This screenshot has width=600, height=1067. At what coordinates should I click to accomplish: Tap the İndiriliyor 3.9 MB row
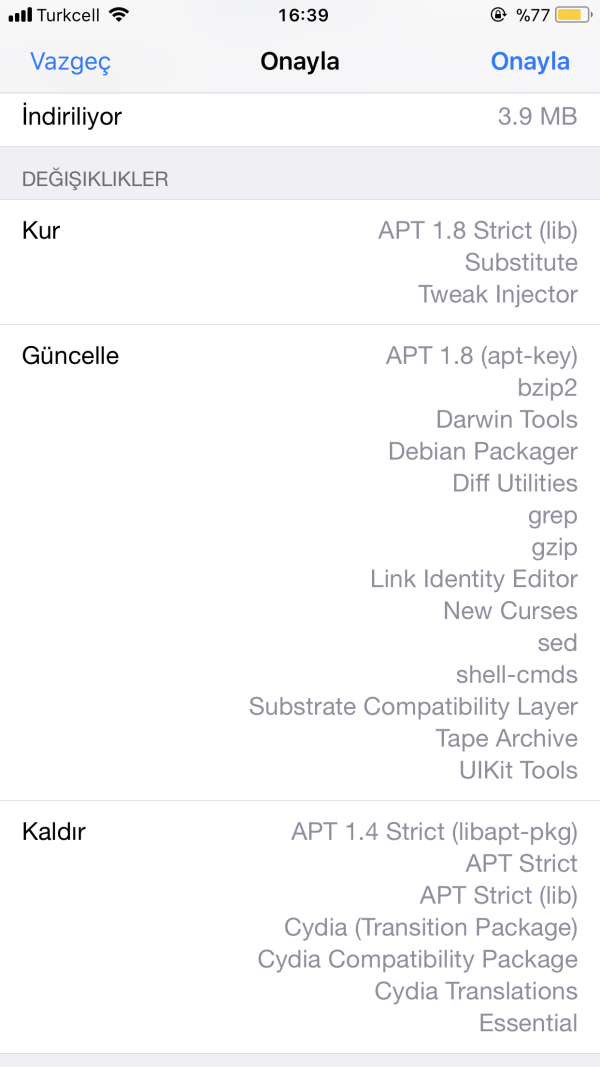click(300, 117)
